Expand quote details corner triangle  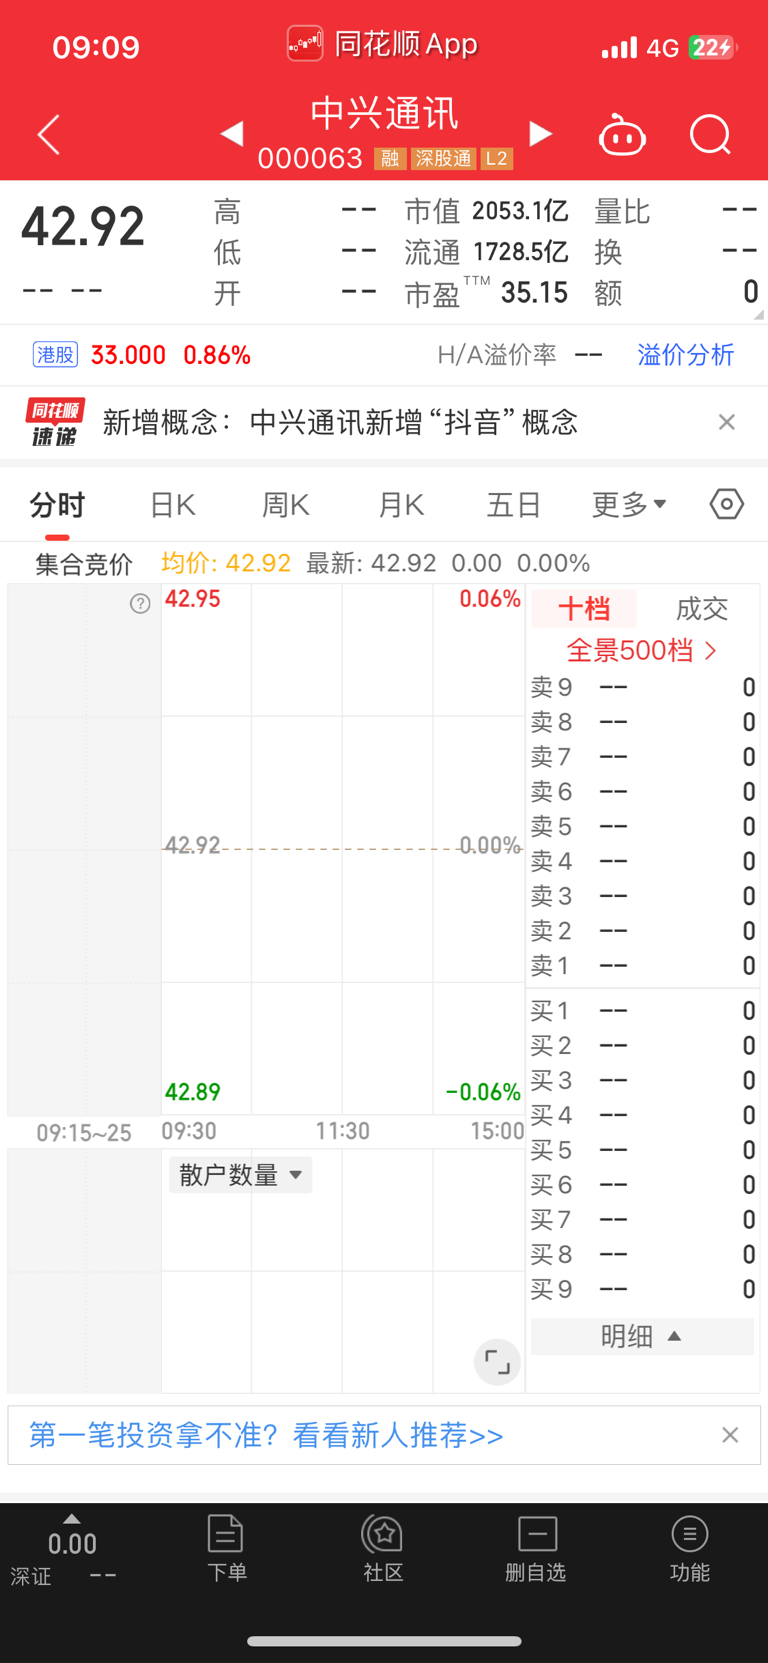[759, 315]
